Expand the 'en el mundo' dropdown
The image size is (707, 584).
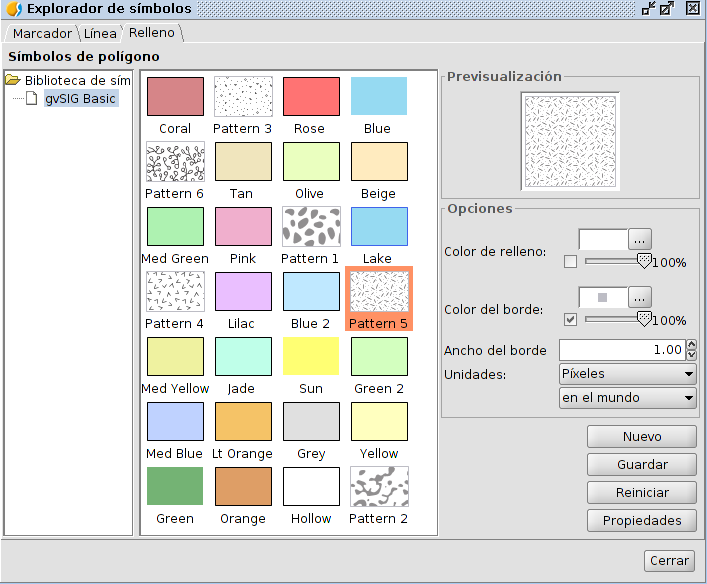(x=627, y=398)
